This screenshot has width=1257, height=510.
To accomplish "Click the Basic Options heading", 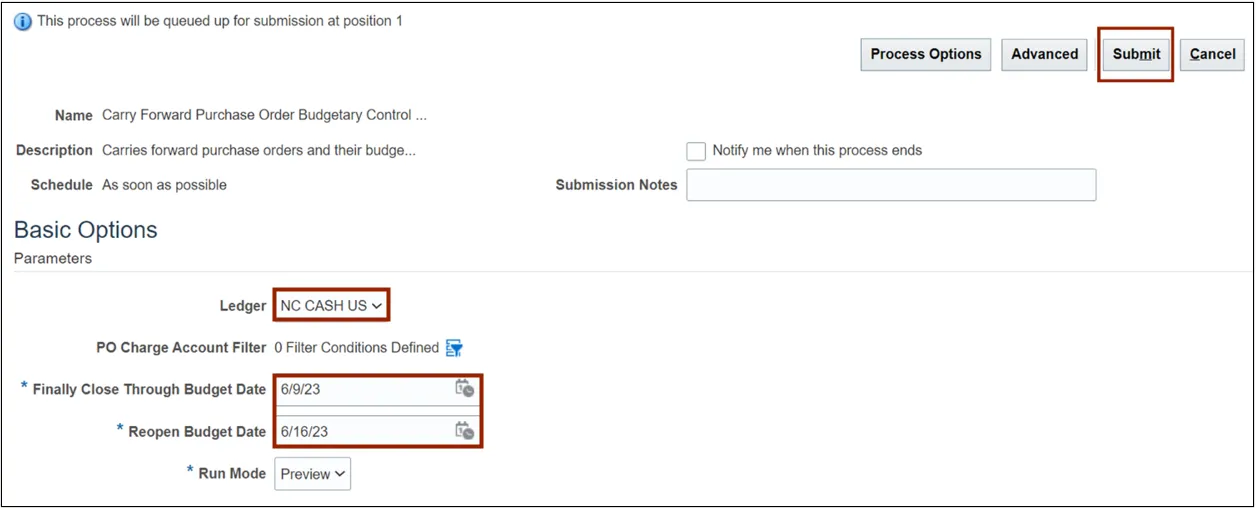I will (86, 230).
